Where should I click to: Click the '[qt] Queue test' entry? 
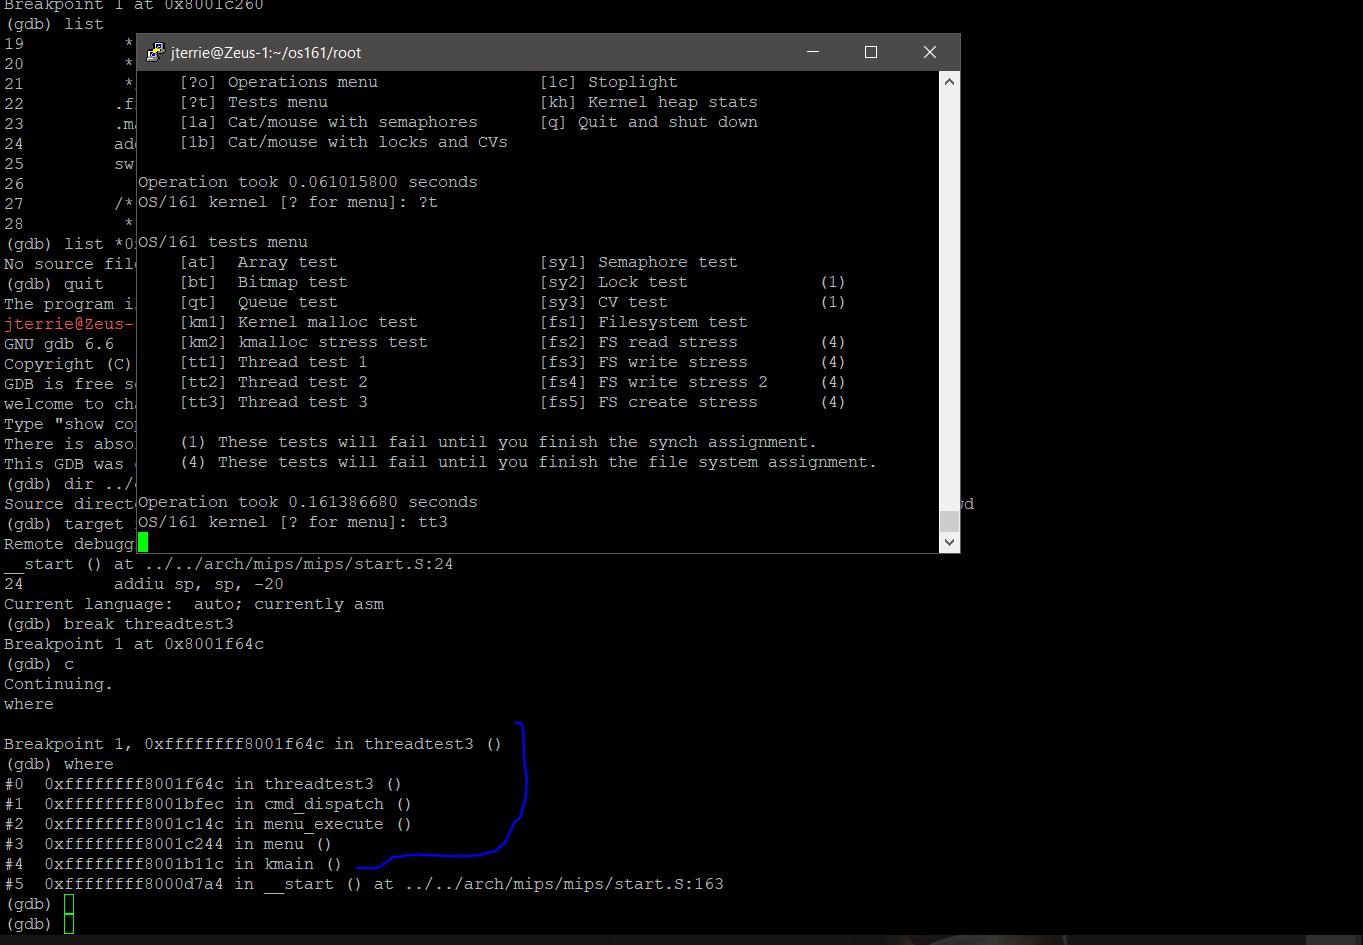click(x=259, y=302)
